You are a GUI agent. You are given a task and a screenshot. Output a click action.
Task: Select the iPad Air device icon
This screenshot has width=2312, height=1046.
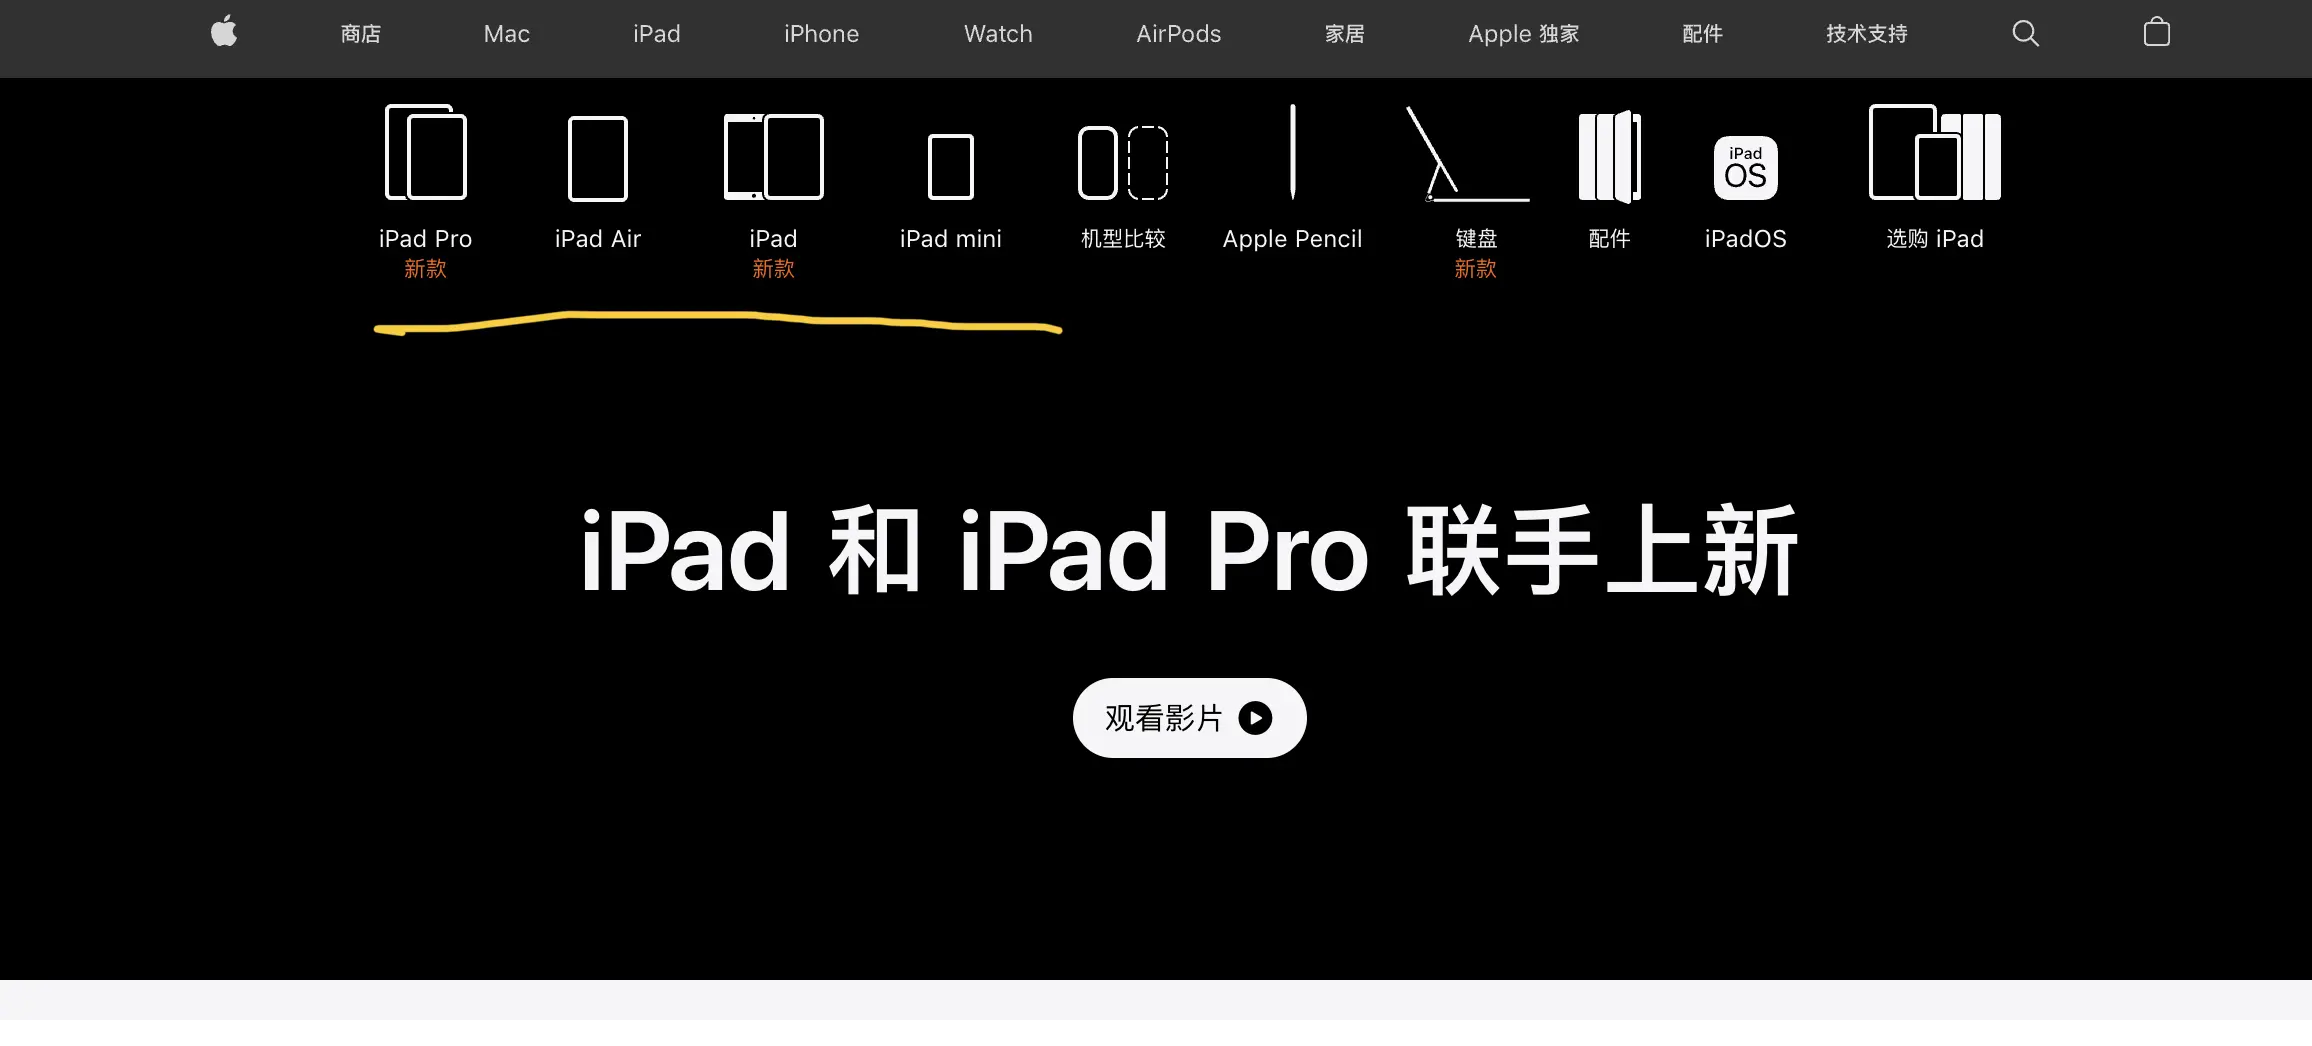pos(598,158)
